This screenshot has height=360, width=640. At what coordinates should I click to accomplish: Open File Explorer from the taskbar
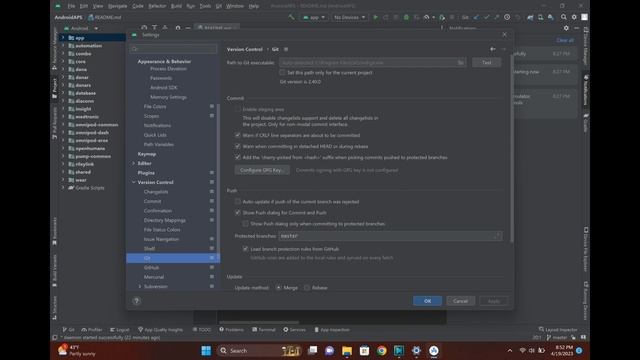[x=347, y=351]
